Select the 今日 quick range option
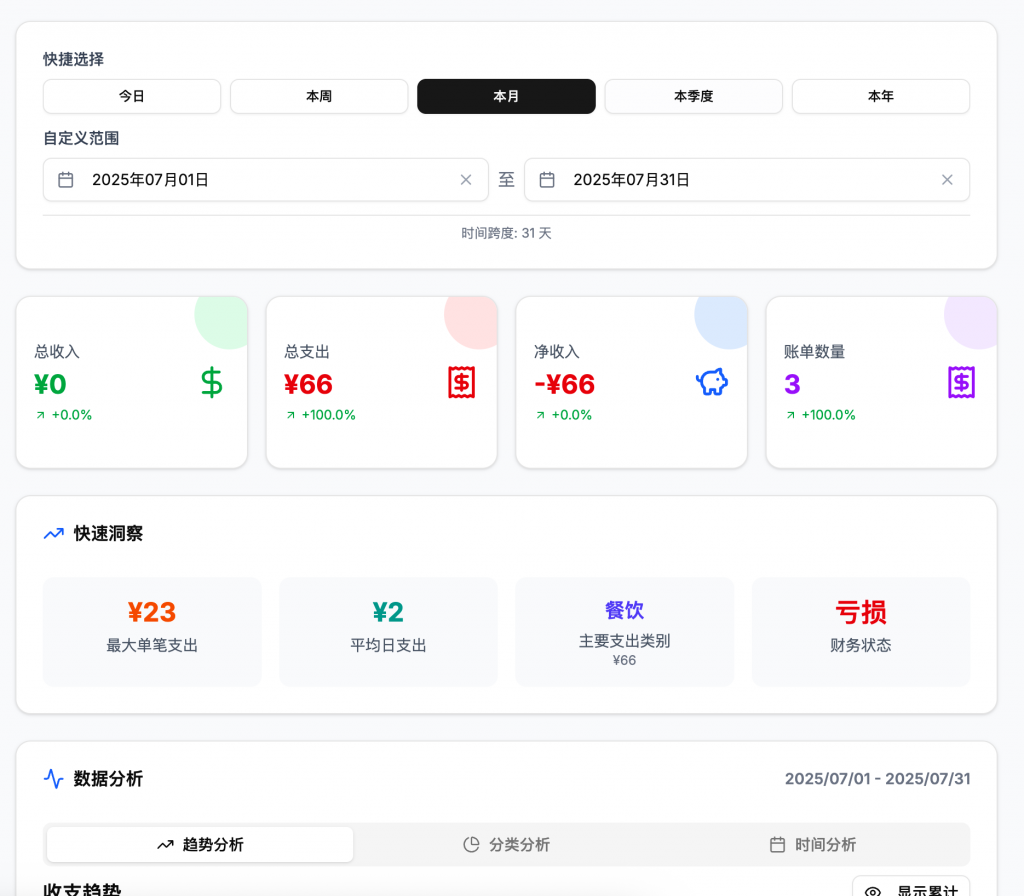 pyautogui.click(x=132, y=97)
